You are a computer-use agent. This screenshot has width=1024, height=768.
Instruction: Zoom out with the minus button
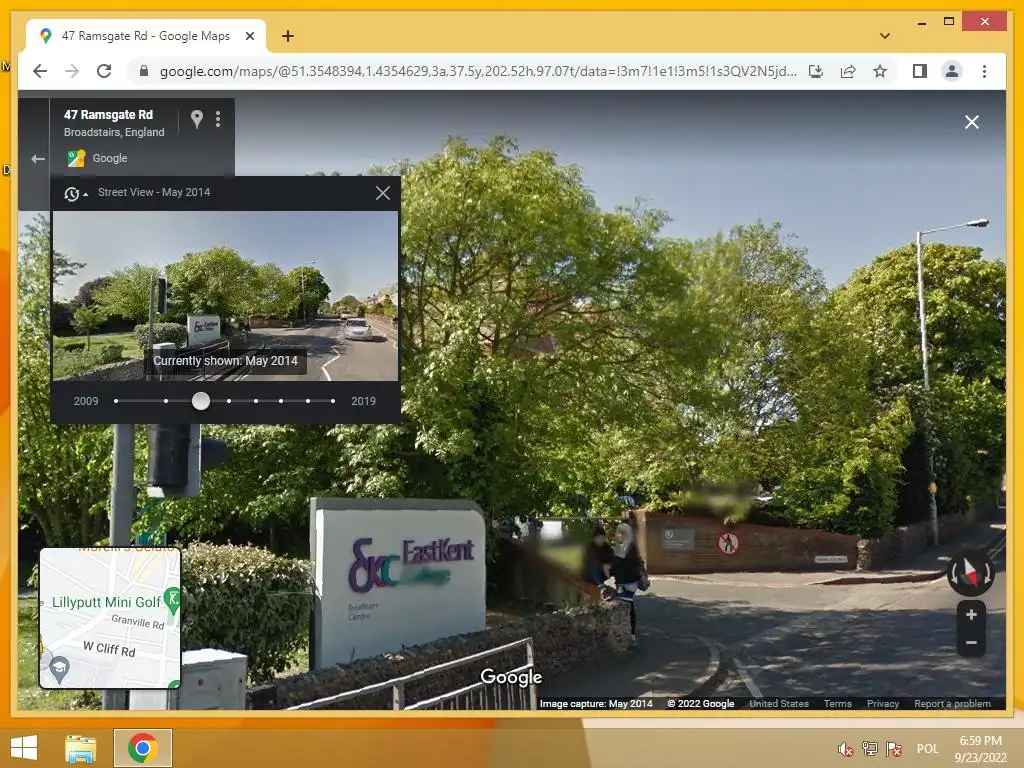click(x=971, y=643)
